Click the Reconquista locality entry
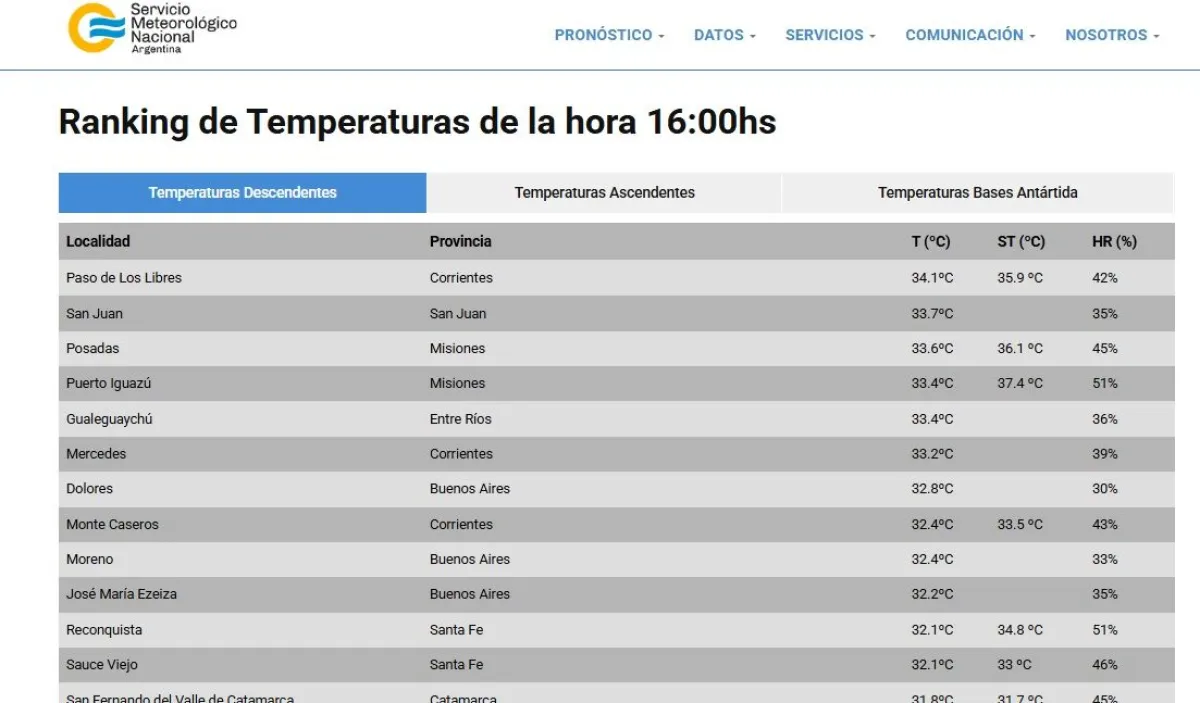 click(x=104, y=630)
